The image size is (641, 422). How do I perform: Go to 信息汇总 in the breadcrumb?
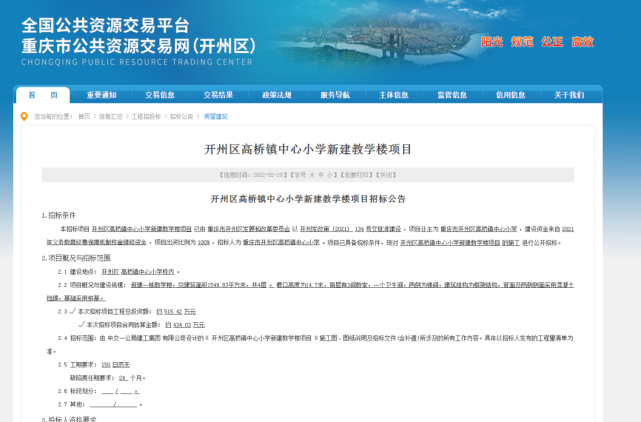coord(110,117)
